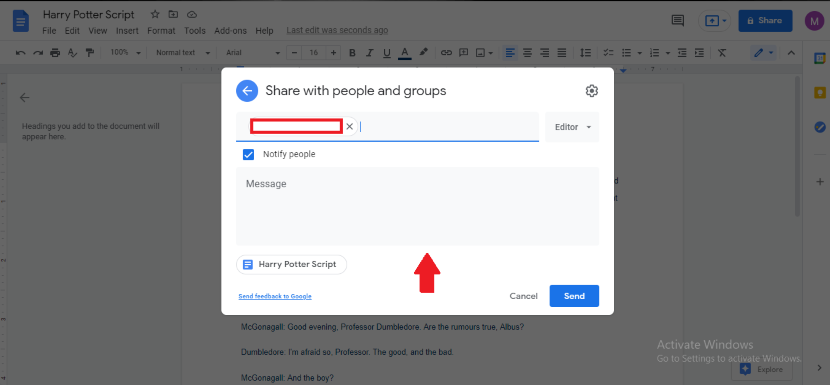This screenshot has height=385, width=830.
Task: Open the Tools menu
Action: (x=195, y=31)
